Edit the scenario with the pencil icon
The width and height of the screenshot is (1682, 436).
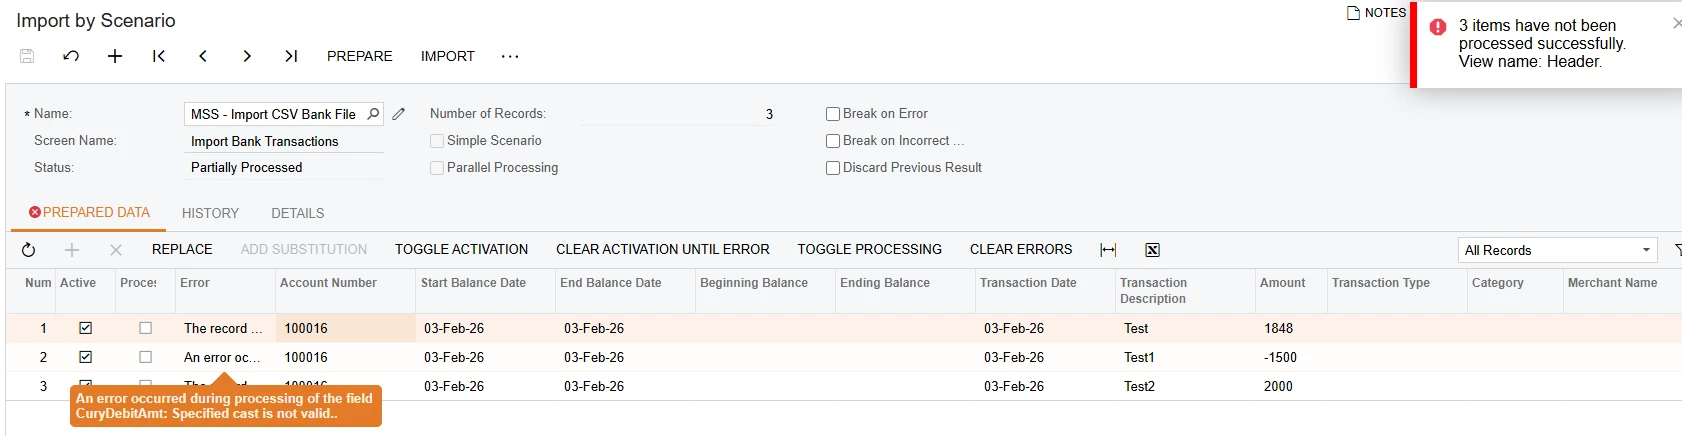(x=398, y=114)
